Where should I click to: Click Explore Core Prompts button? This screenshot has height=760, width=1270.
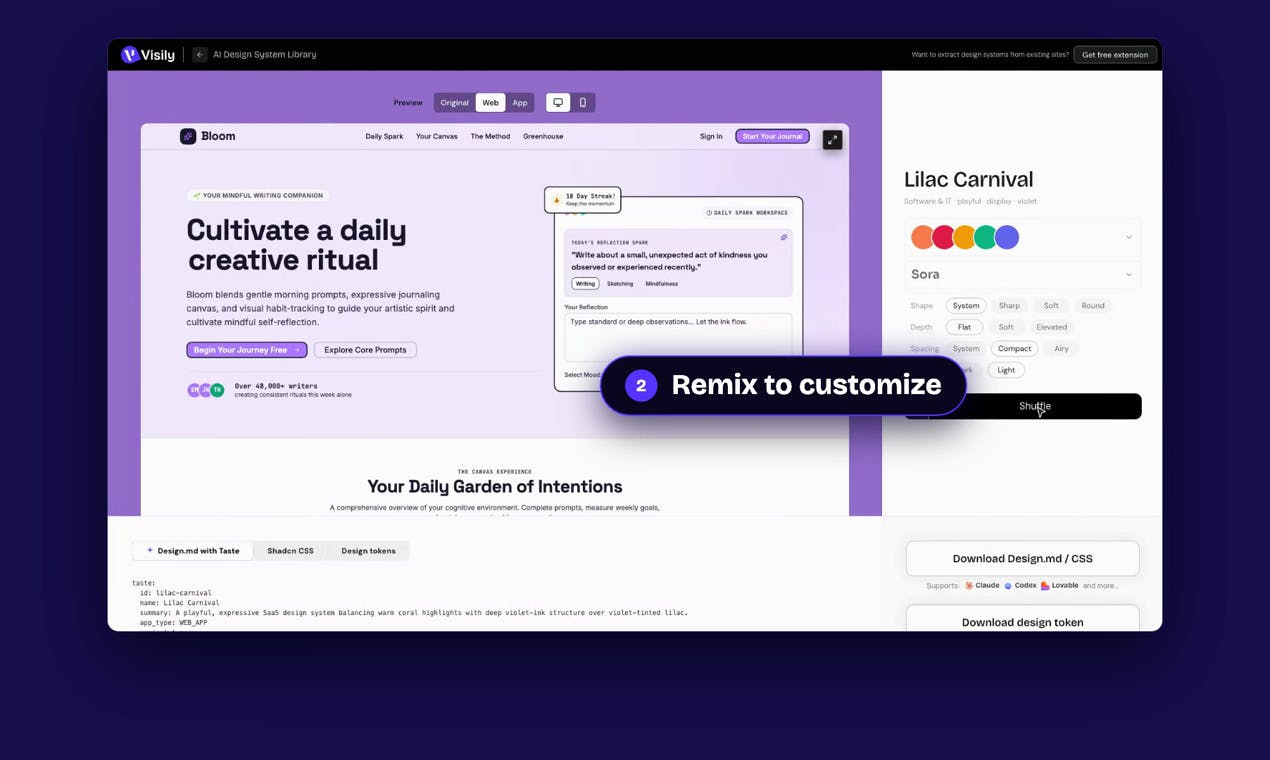click(x=365, y=350)
